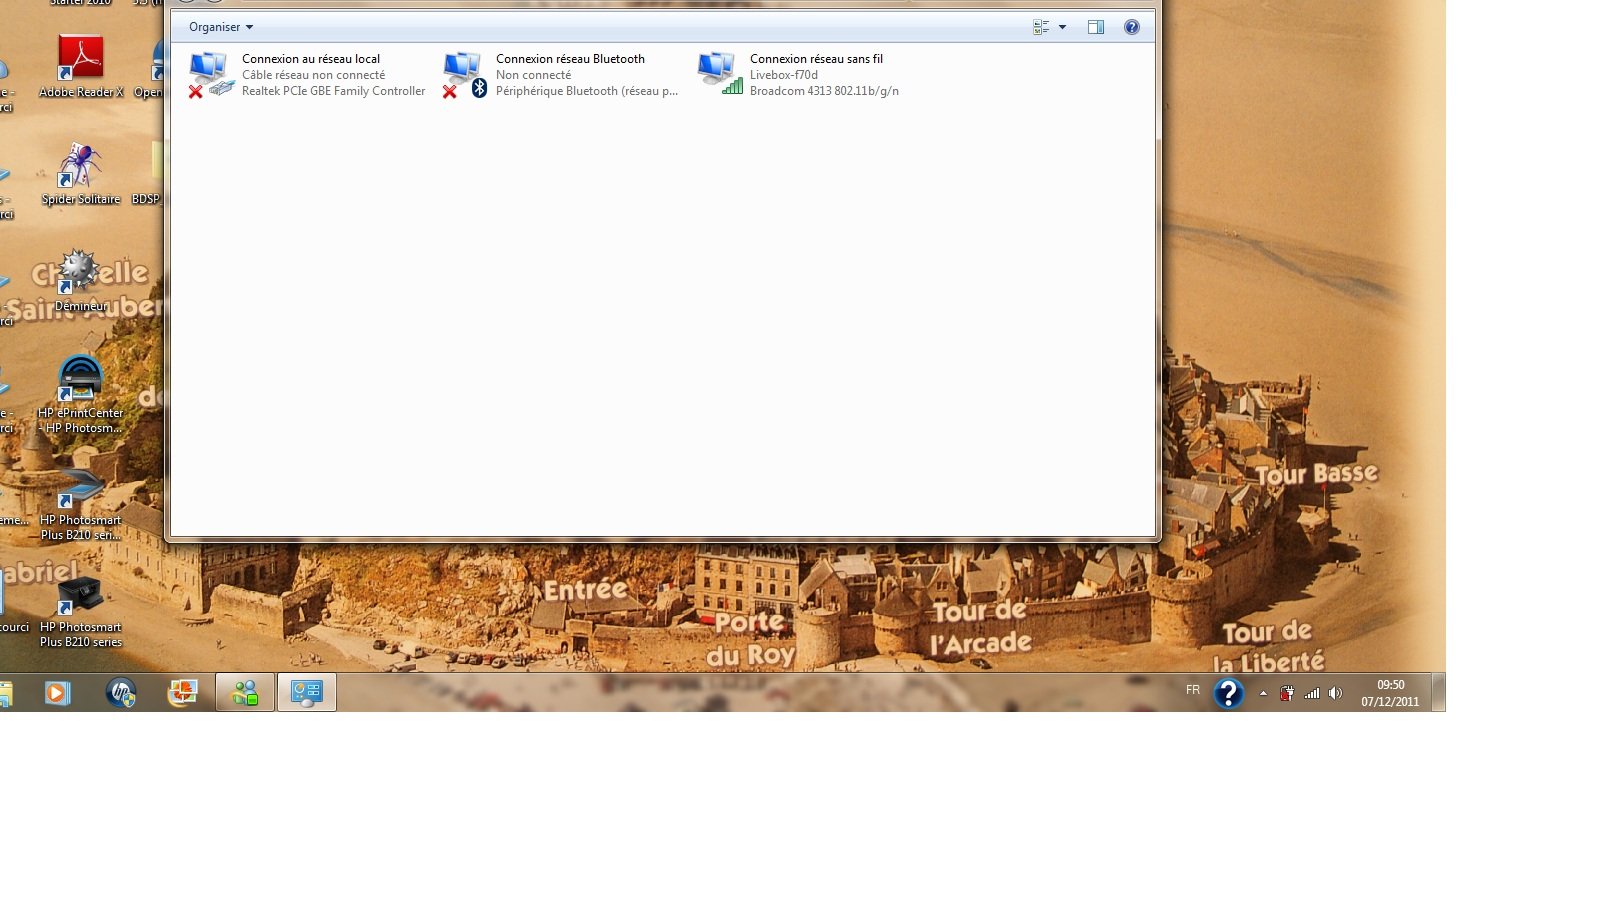
Task: Switch to the network connections taskbar button
Action: (x=307, y=692)
